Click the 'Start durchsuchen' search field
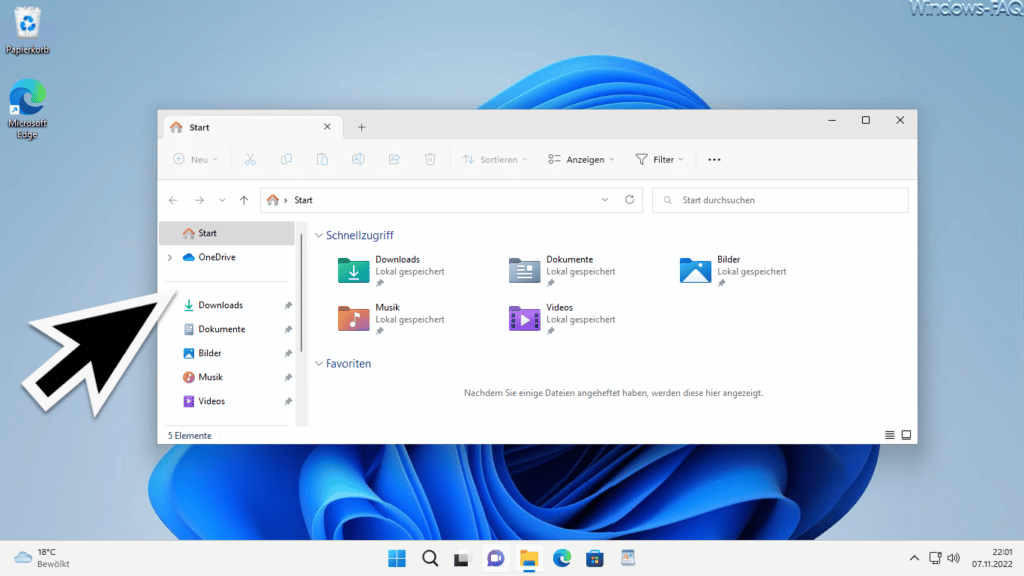 click(x=780, y=200)
